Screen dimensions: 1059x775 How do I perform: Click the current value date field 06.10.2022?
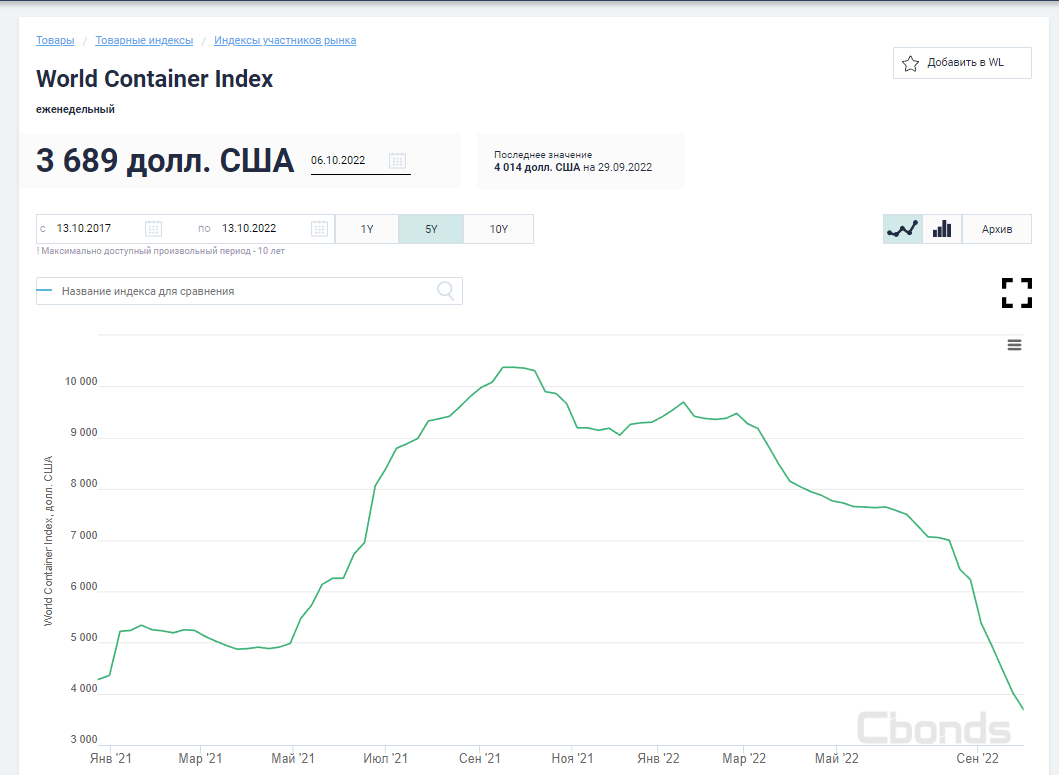[345, 160]
